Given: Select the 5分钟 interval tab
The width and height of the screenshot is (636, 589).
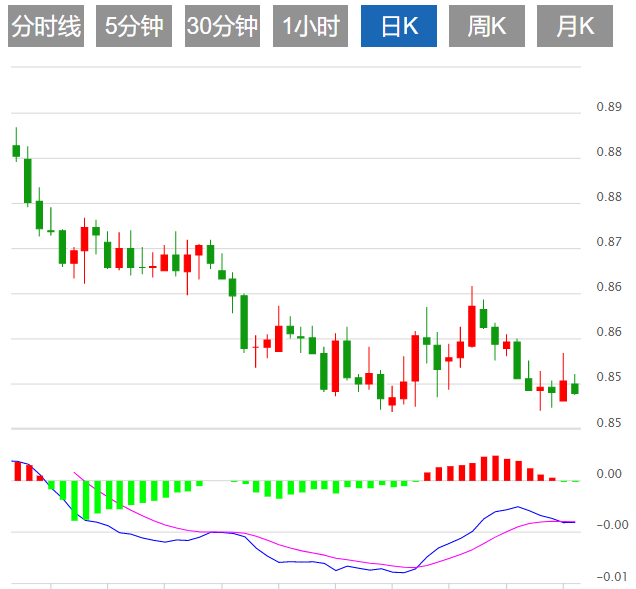Looking at the screenshot, I should pyautogui.click(x=134, y=26).
